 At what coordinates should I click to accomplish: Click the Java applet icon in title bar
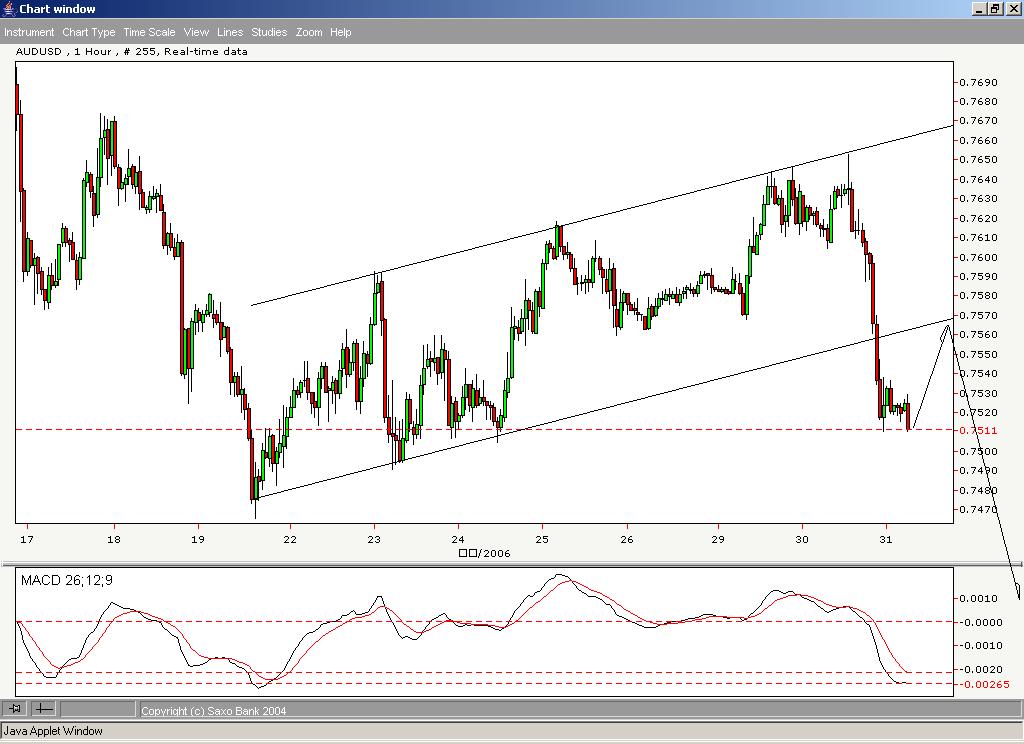tap(8, 8)
